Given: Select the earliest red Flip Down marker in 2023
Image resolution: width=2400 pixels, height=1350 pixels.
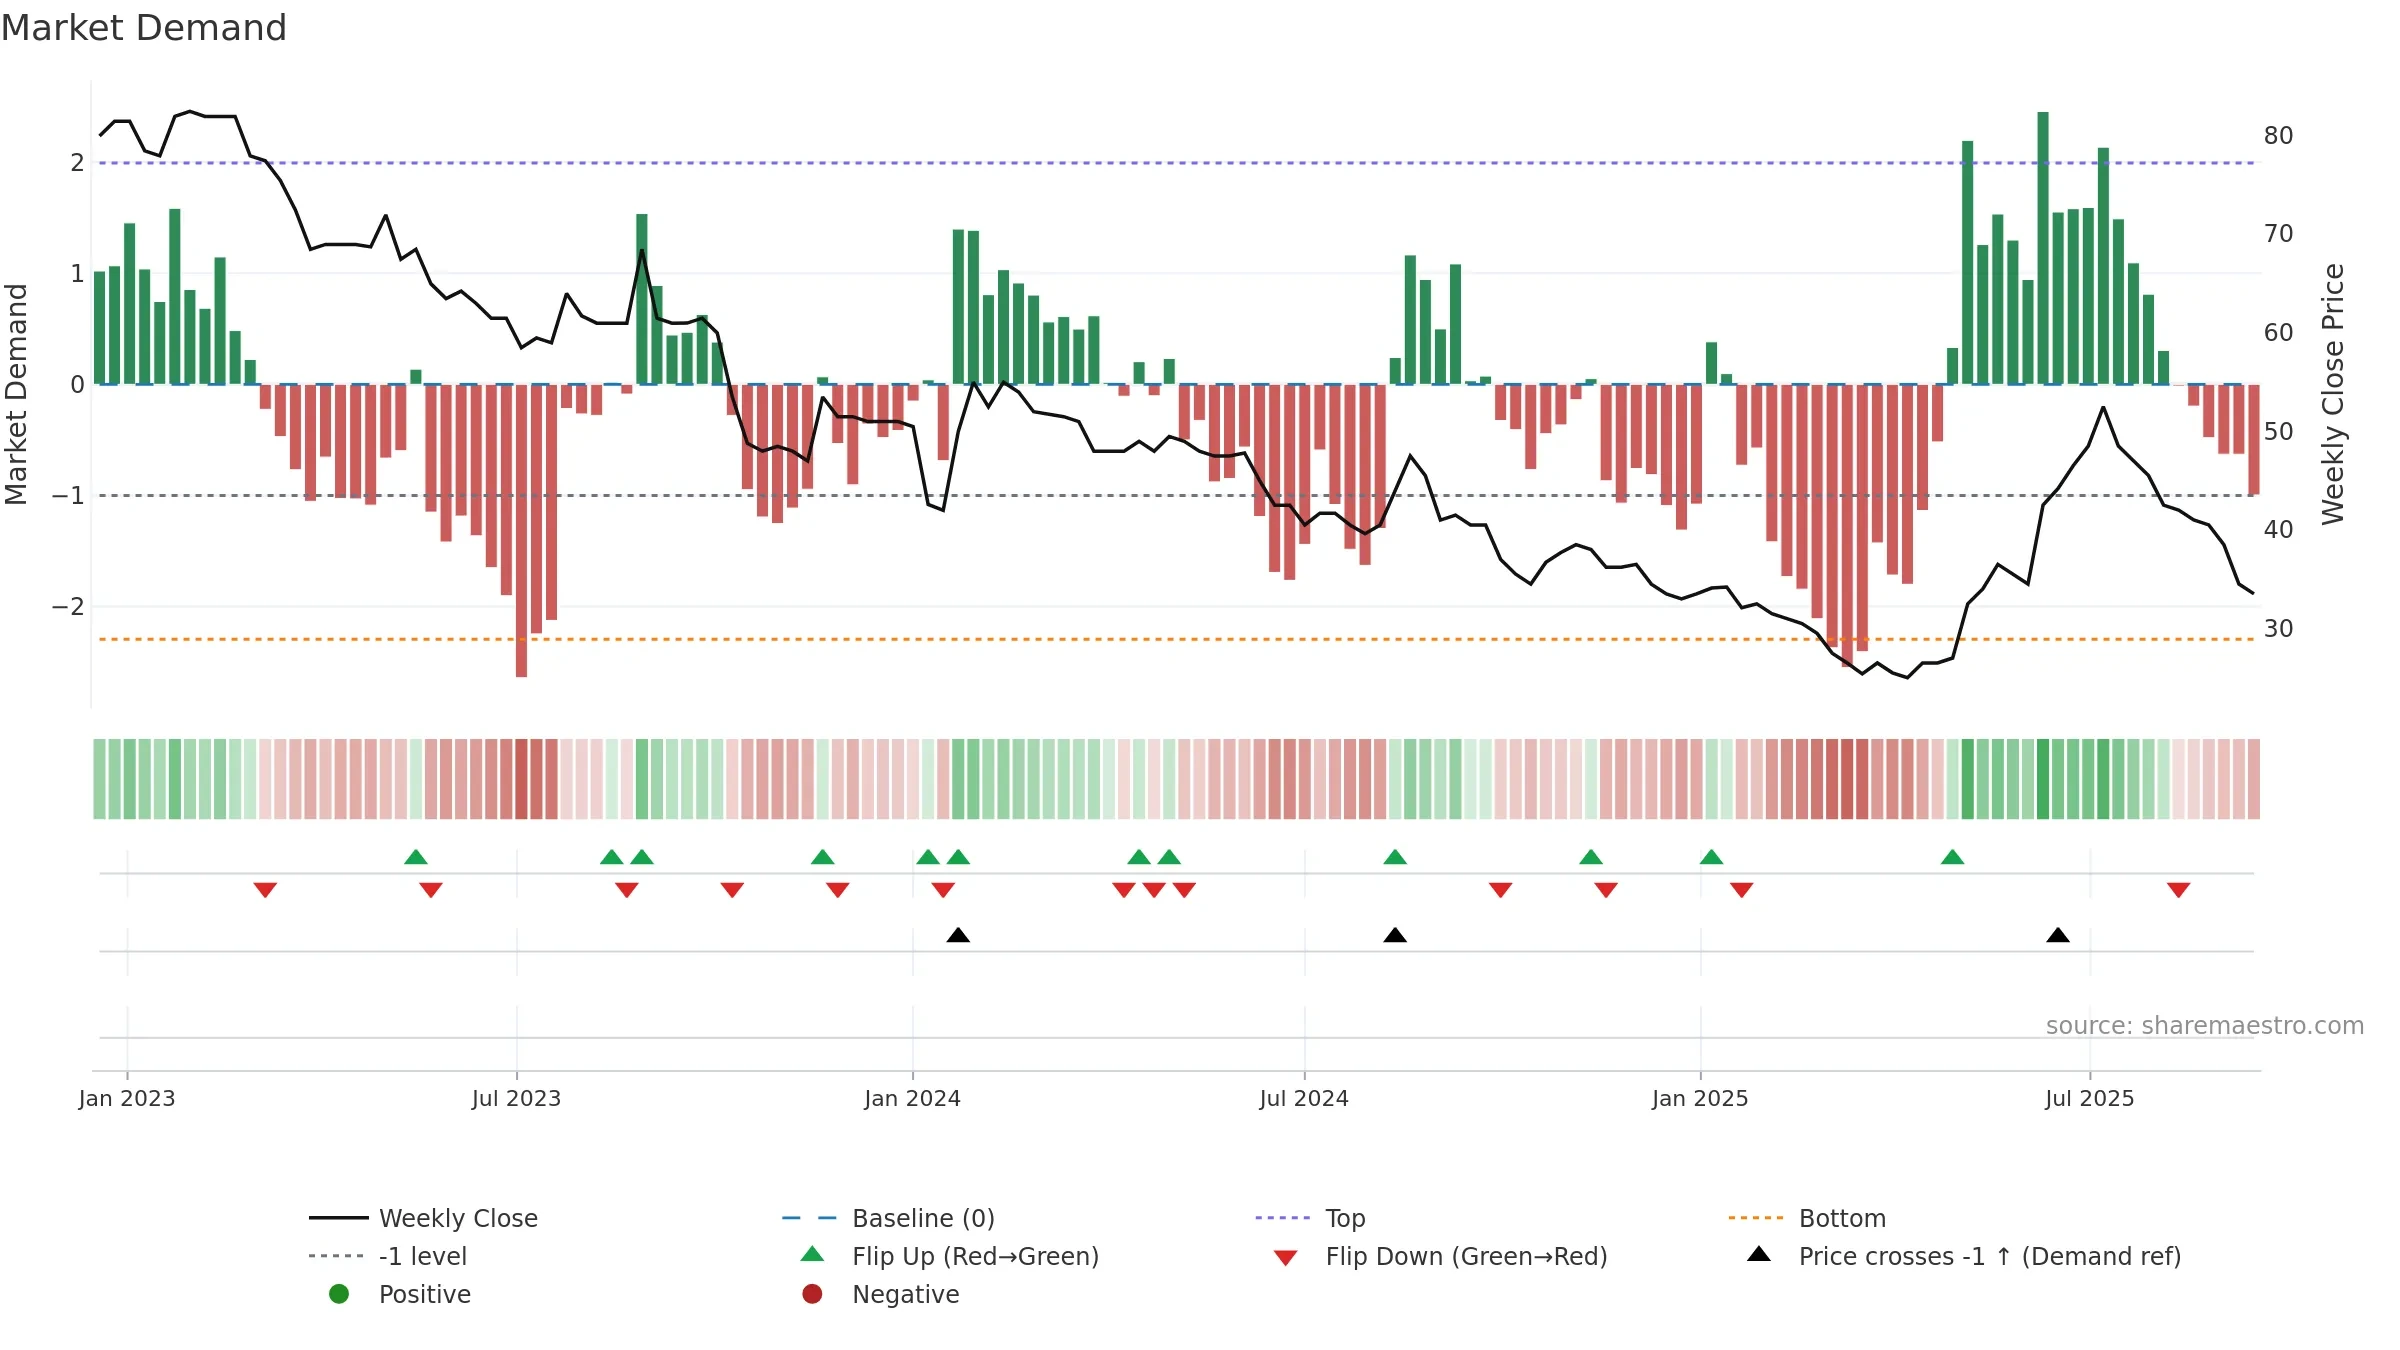Looking at the screenshot, I should pyautogui.click(x=265, y=890).
